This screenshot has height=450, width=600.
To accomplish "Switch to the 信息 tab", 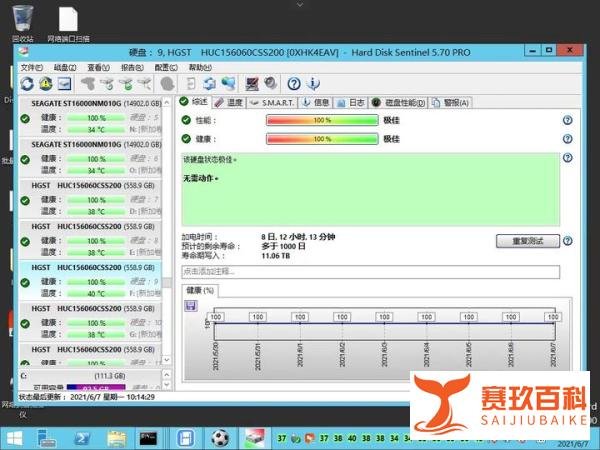I will click(316, 103).
